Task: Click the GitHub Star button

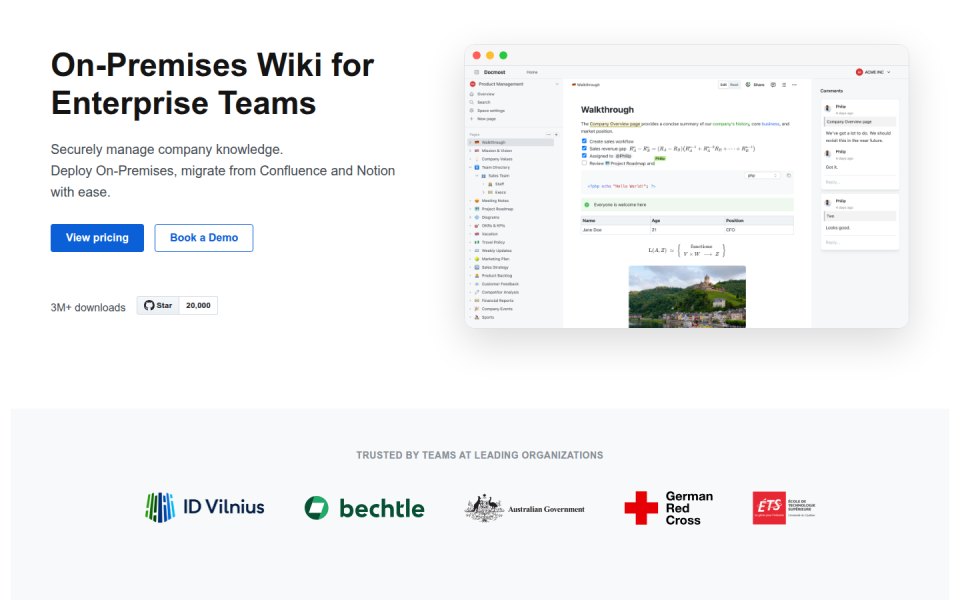Action: 158,306
